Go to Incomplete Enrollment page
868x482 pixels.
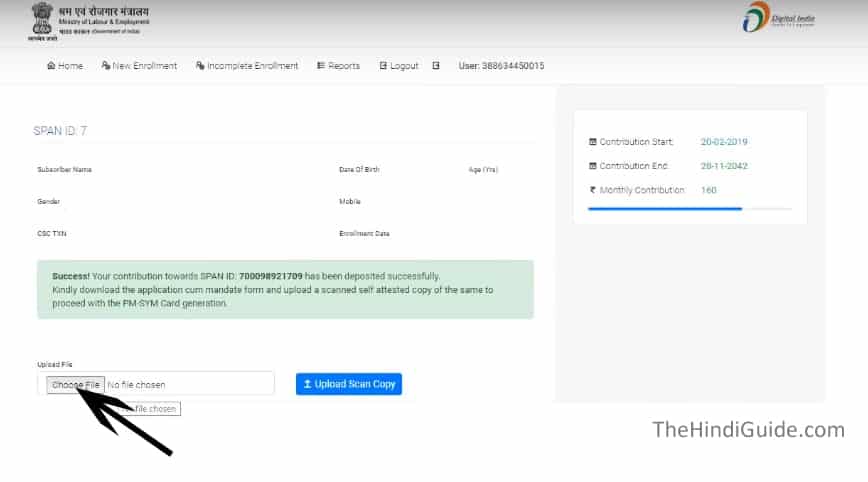pos(252,66)
